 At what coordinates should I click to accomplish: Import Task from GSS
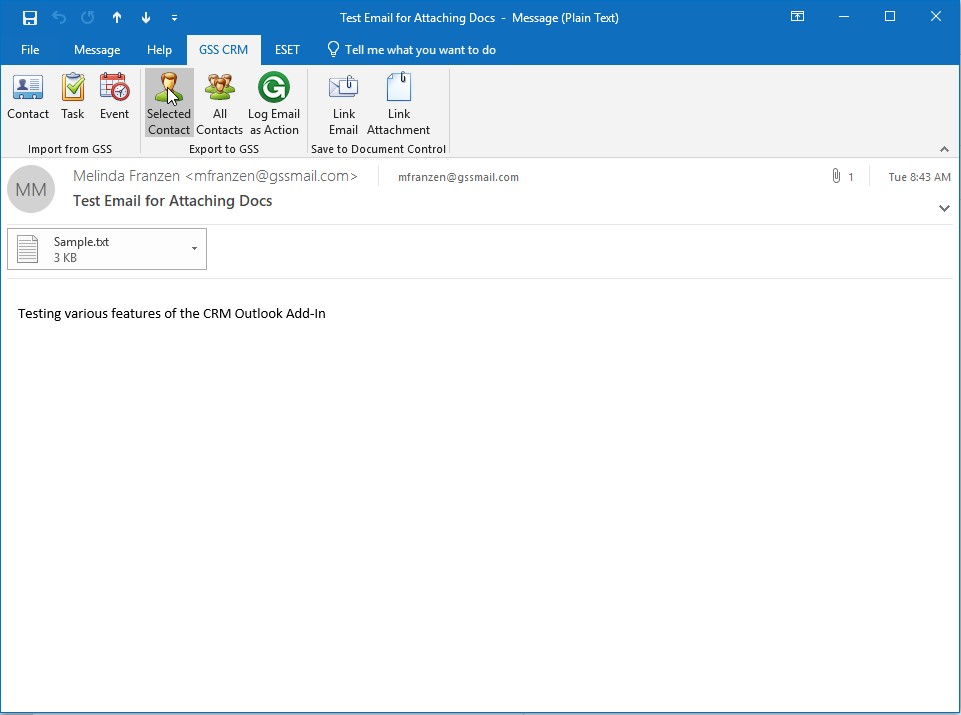coord(72,97)
